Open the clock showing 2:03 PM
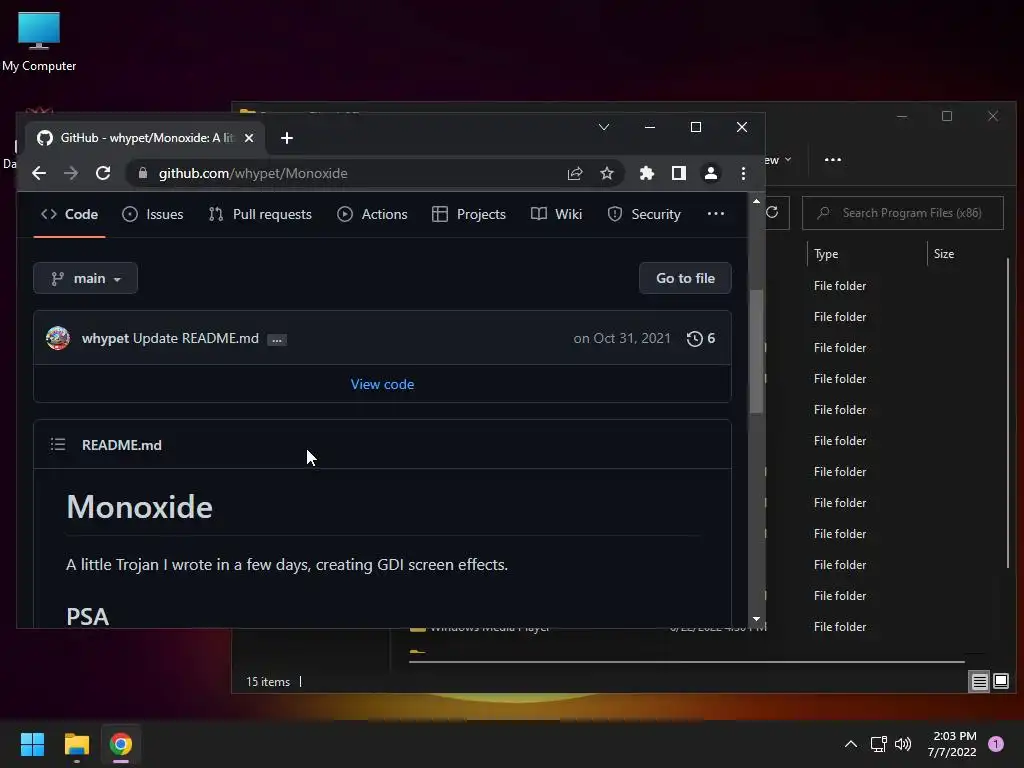The height and width of the screenshot is (768, 1024). tap(952, 744)
